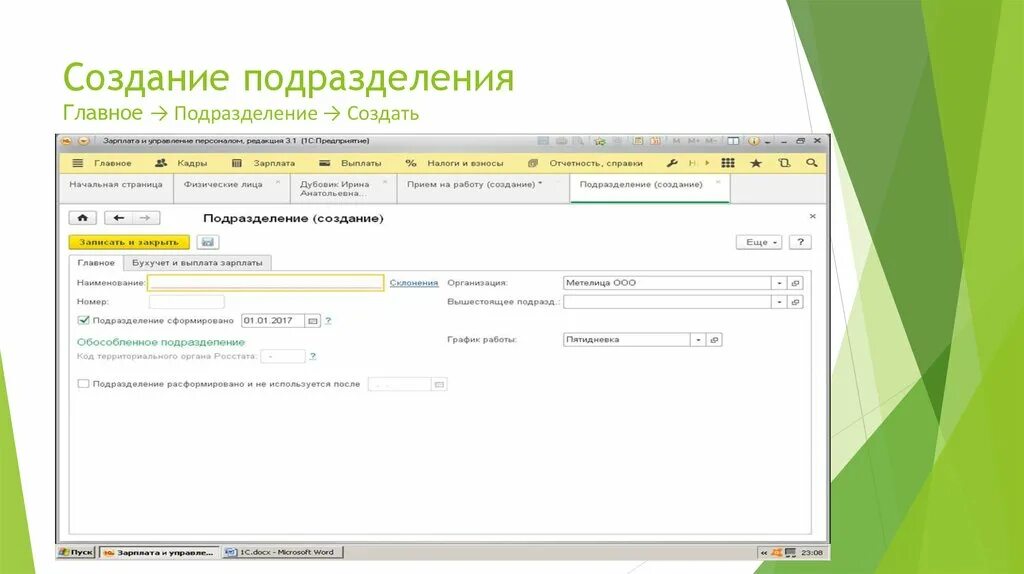The height and width of the screenshot is (574, 1024).
Task: Close the Подразделение (создание) tab
Action: click(718, 182)
